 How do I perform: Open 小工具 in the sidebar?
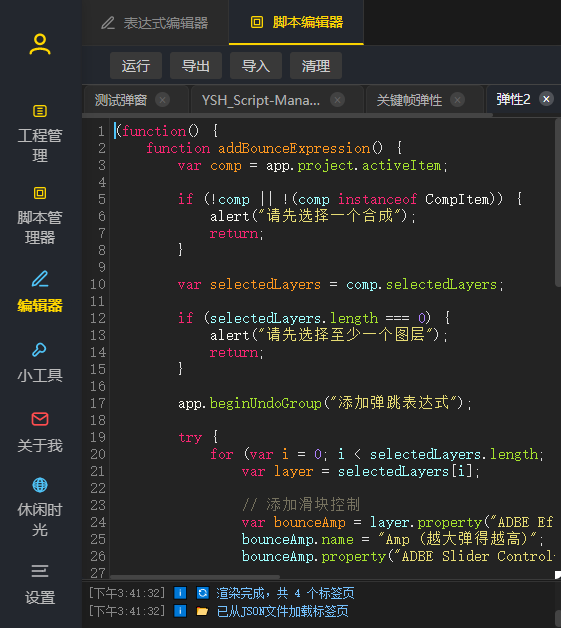tap(40, 363)
